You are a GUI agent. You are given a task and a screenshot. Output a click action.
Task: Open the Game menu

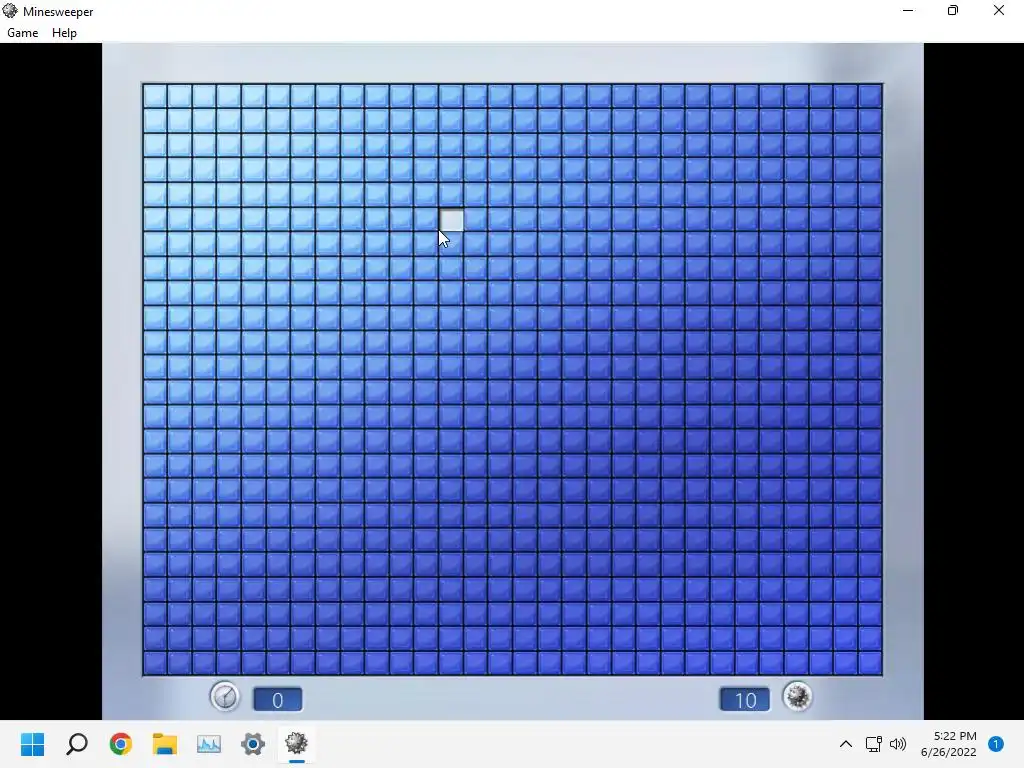(22, 33)
